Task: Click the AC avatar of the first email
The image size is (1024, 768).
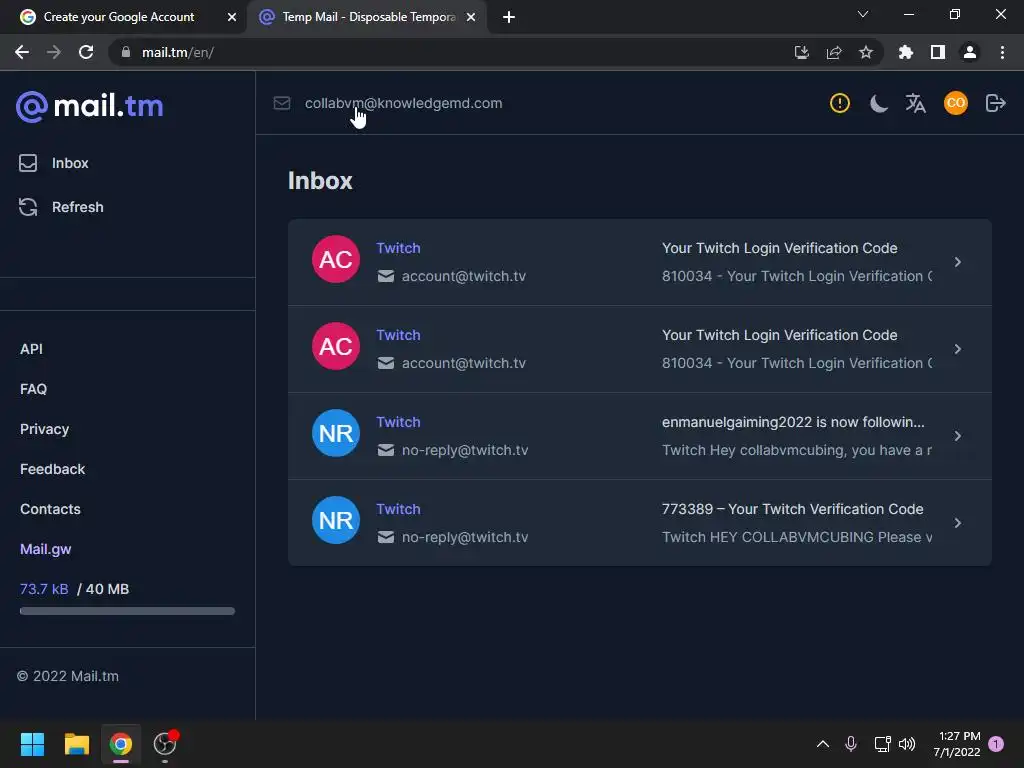Action: tap(336, 259)
